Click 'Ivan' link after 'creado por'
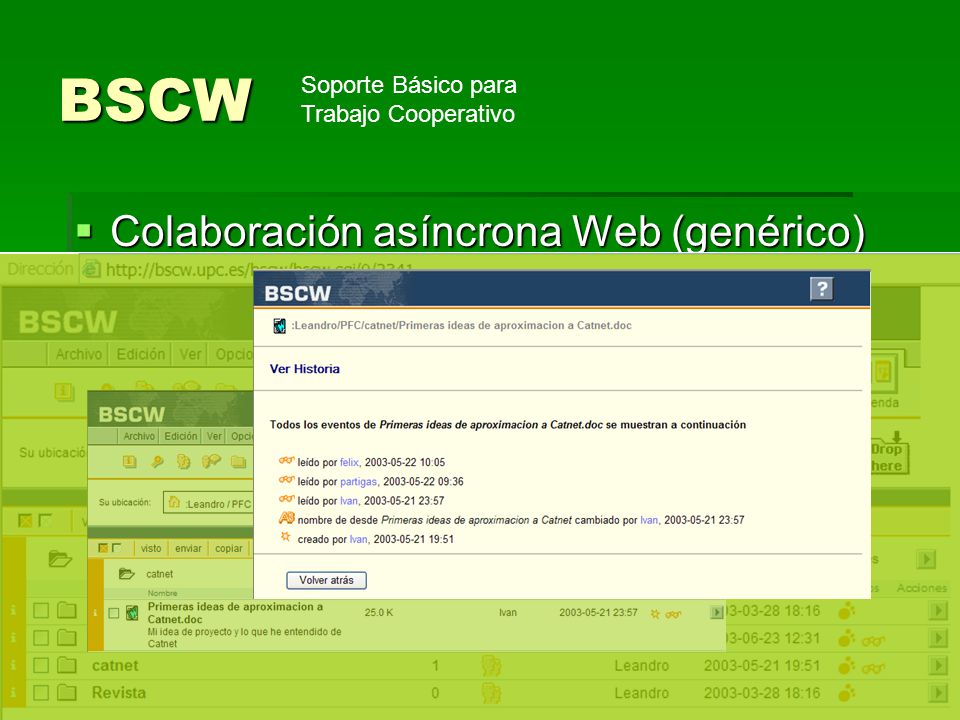Screen dimensions: 960x720 (x=358, y=539)
